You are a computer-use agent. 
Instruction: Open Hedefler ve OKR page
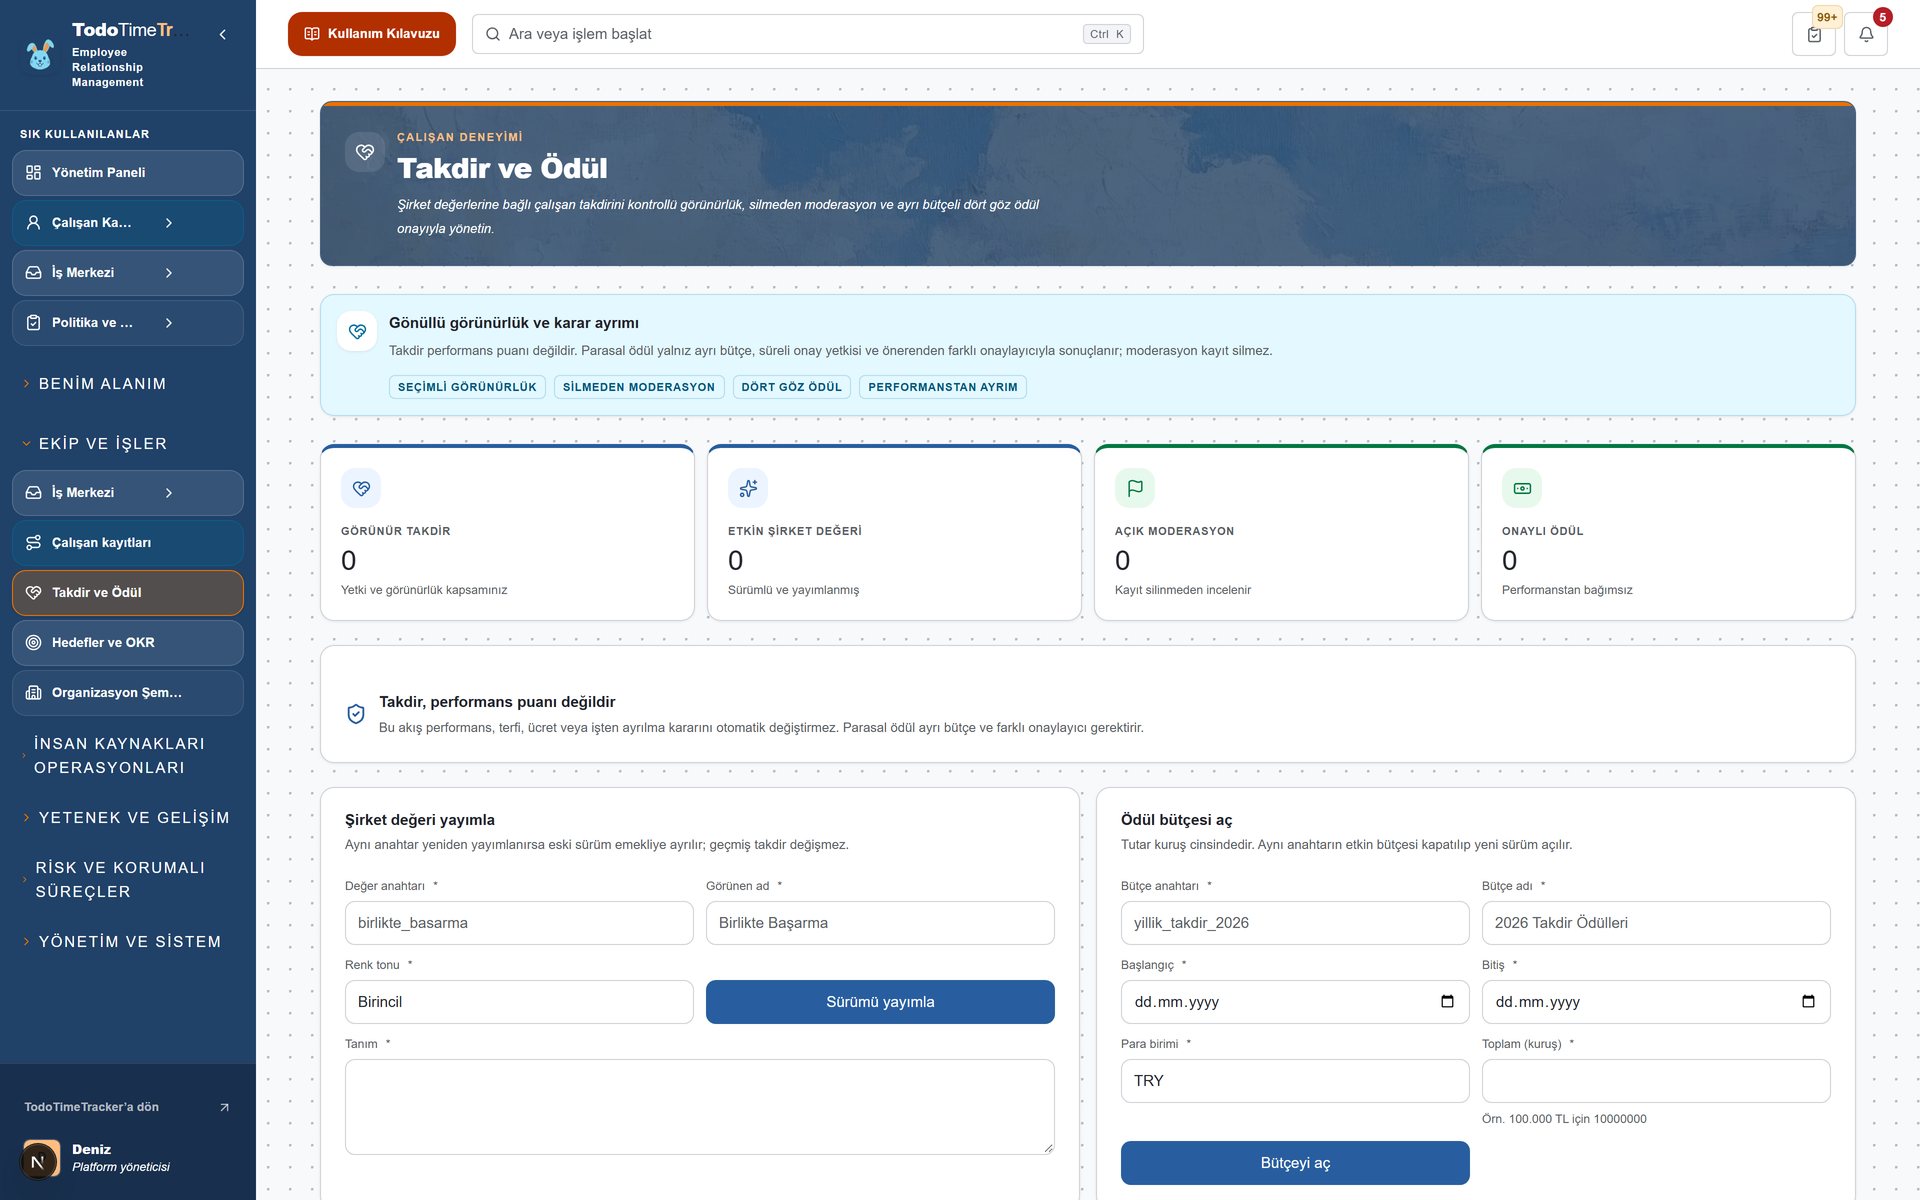tap(128, 643)
